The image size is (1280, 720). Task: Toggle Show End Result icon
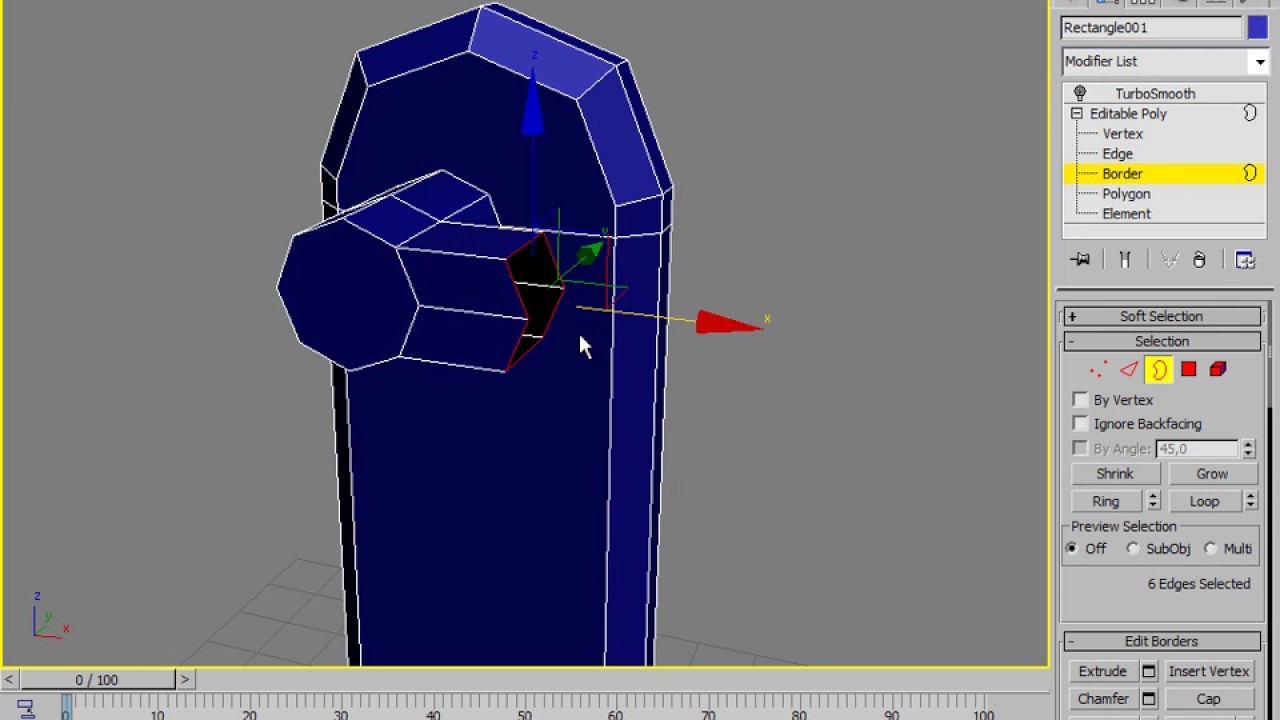click(1125, 260)
